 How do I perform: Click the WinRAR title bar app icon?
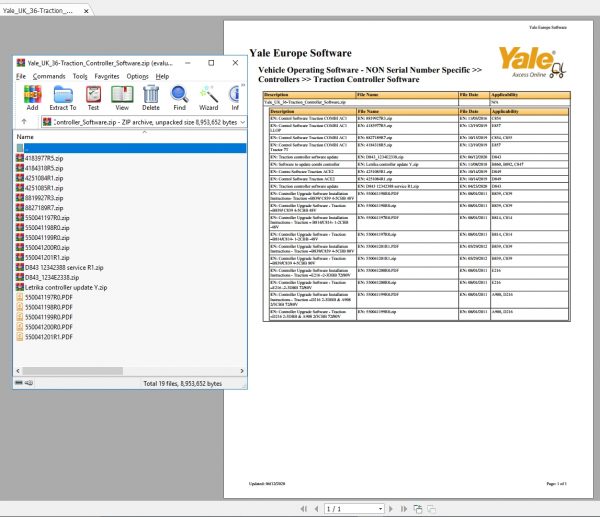21,63
